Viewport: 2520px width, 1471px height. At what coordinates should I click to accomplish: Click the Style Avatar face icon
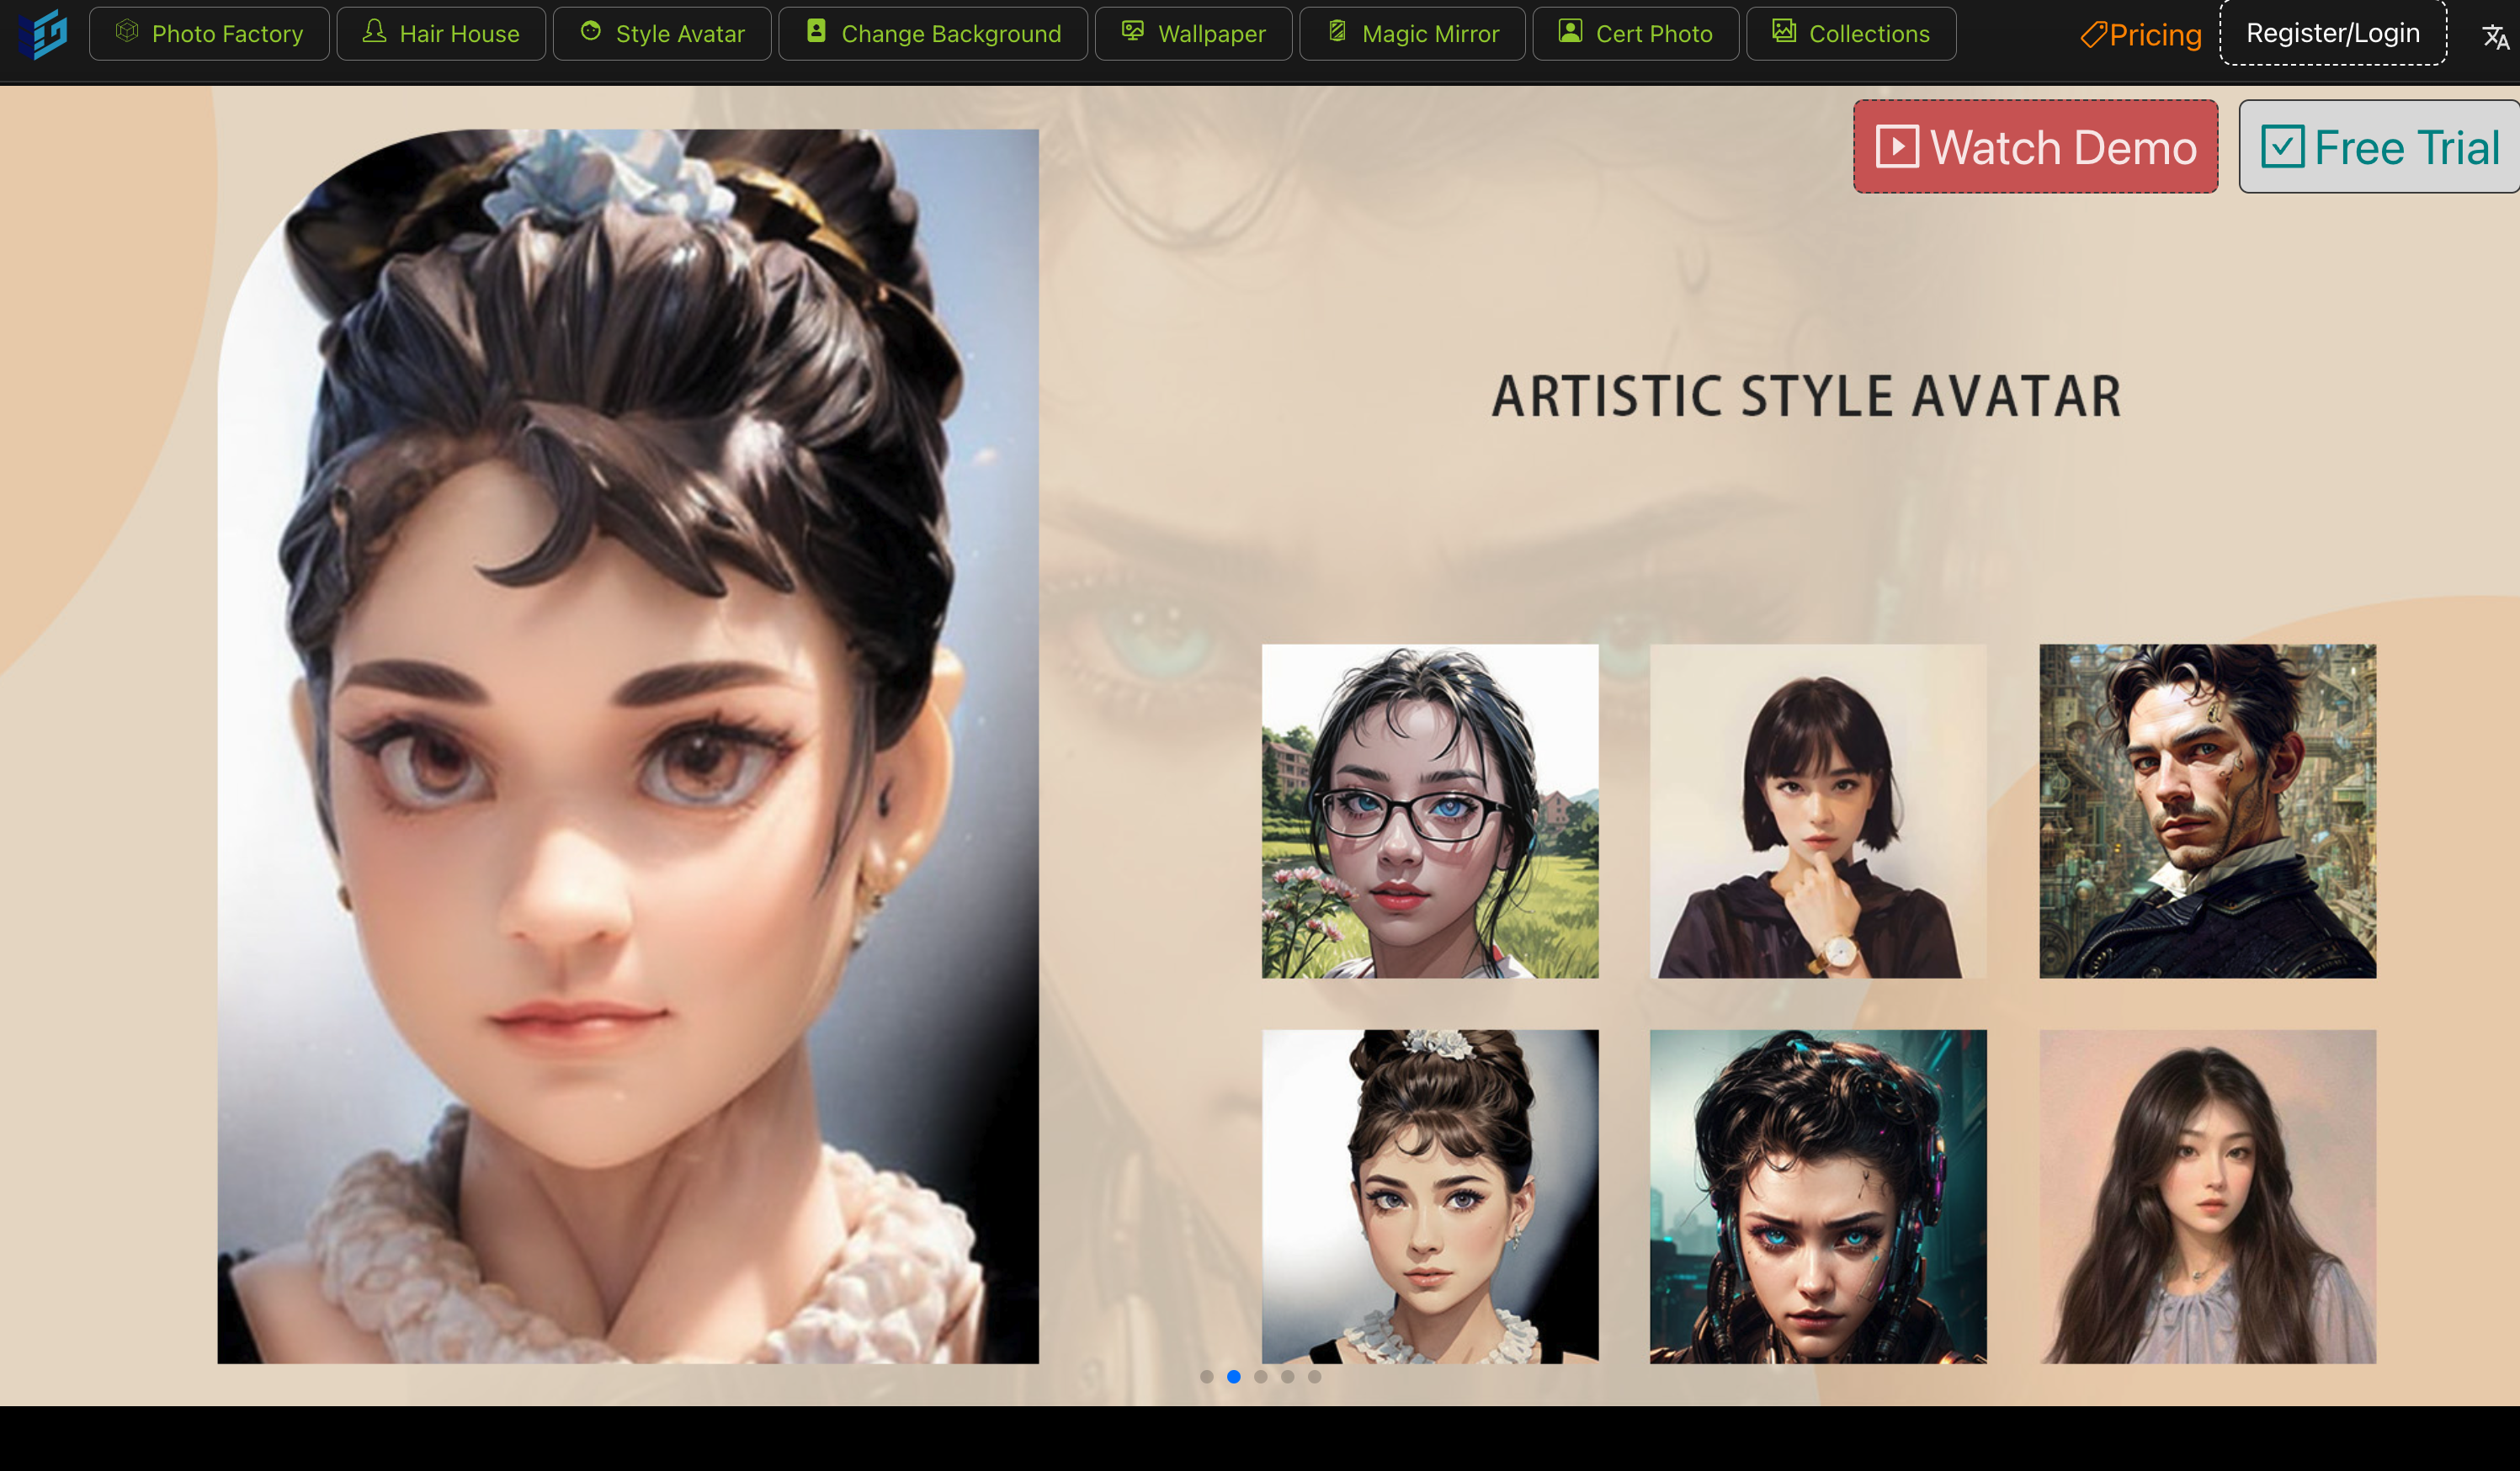pyautogui.click(x=591, y=32)
